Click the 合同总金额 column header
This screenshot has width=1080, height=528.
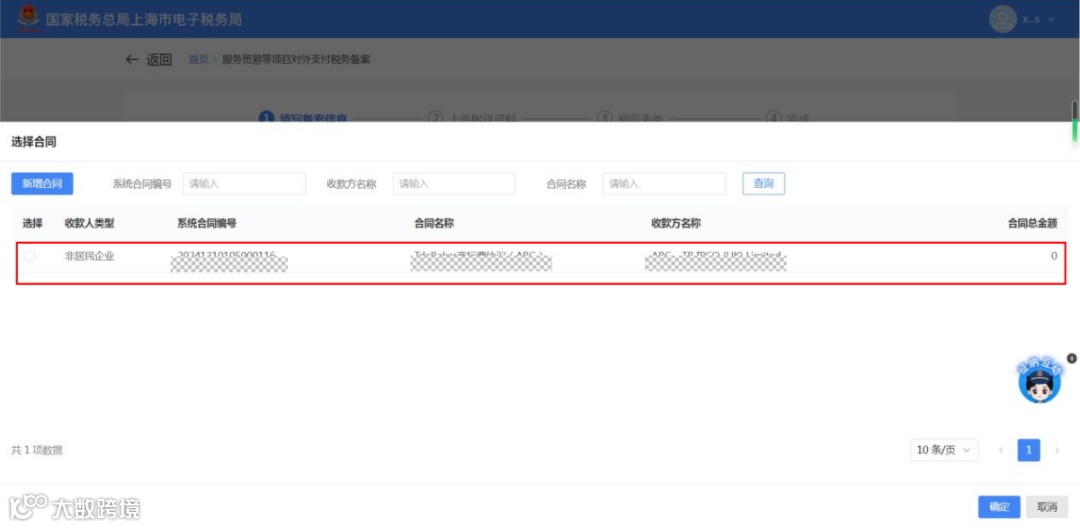pyautogui.click(x=1032, y=223)
